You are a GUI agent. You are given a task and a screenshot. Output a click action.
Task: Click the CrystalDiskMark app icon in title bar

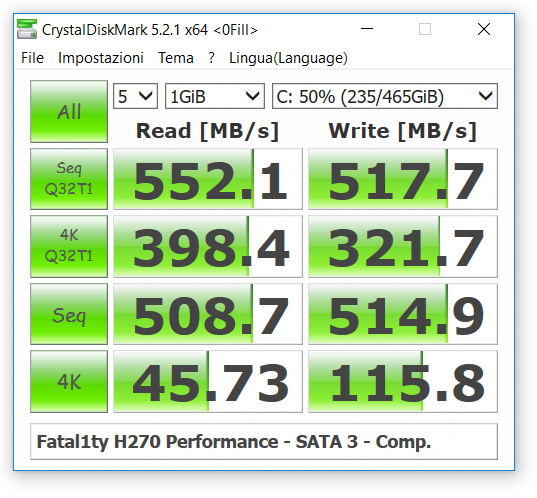(27, 29)
